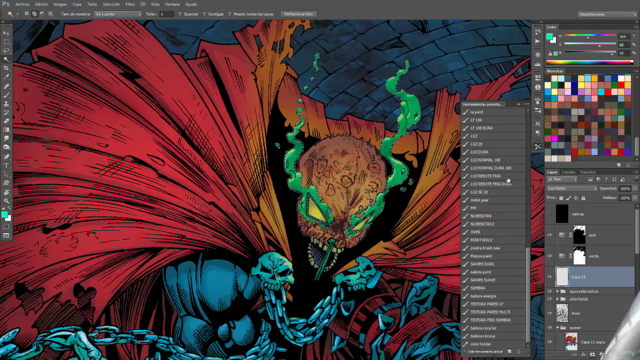Collapse the spawn layer group
The image size is (640, 360).
pyautogui.click(x=557, y=328)
